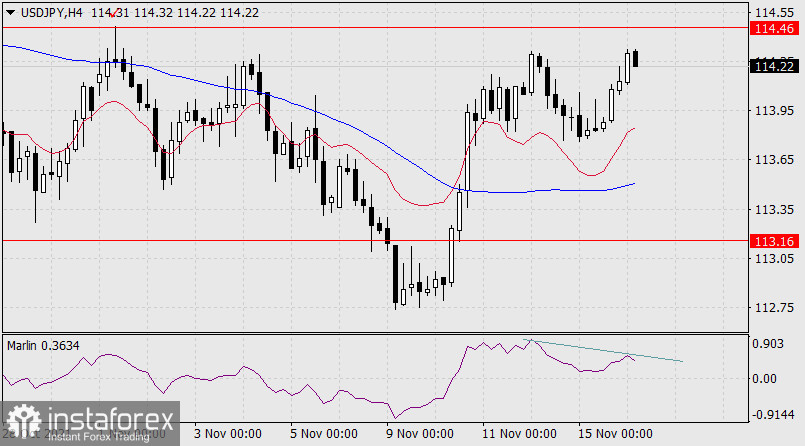805x446 pixels.
Task: Click the instaforex watermark text
Action: coord(104,420)
